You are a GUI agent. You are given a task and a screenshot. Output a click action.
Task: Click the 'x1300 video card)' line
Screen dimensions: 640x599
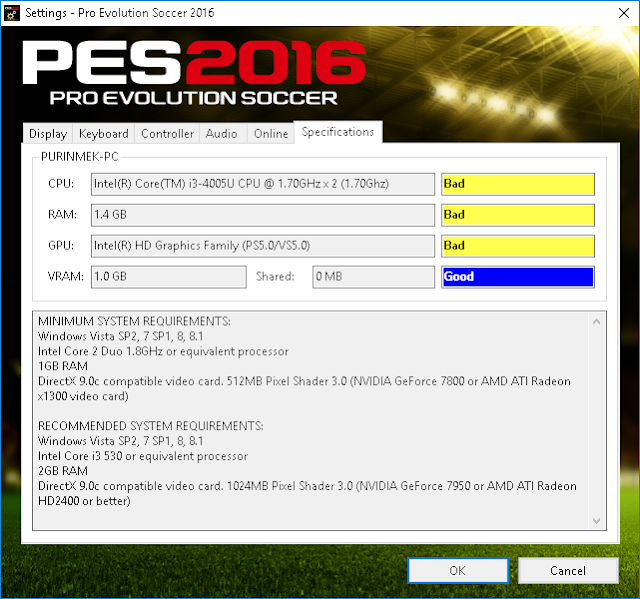83,396
